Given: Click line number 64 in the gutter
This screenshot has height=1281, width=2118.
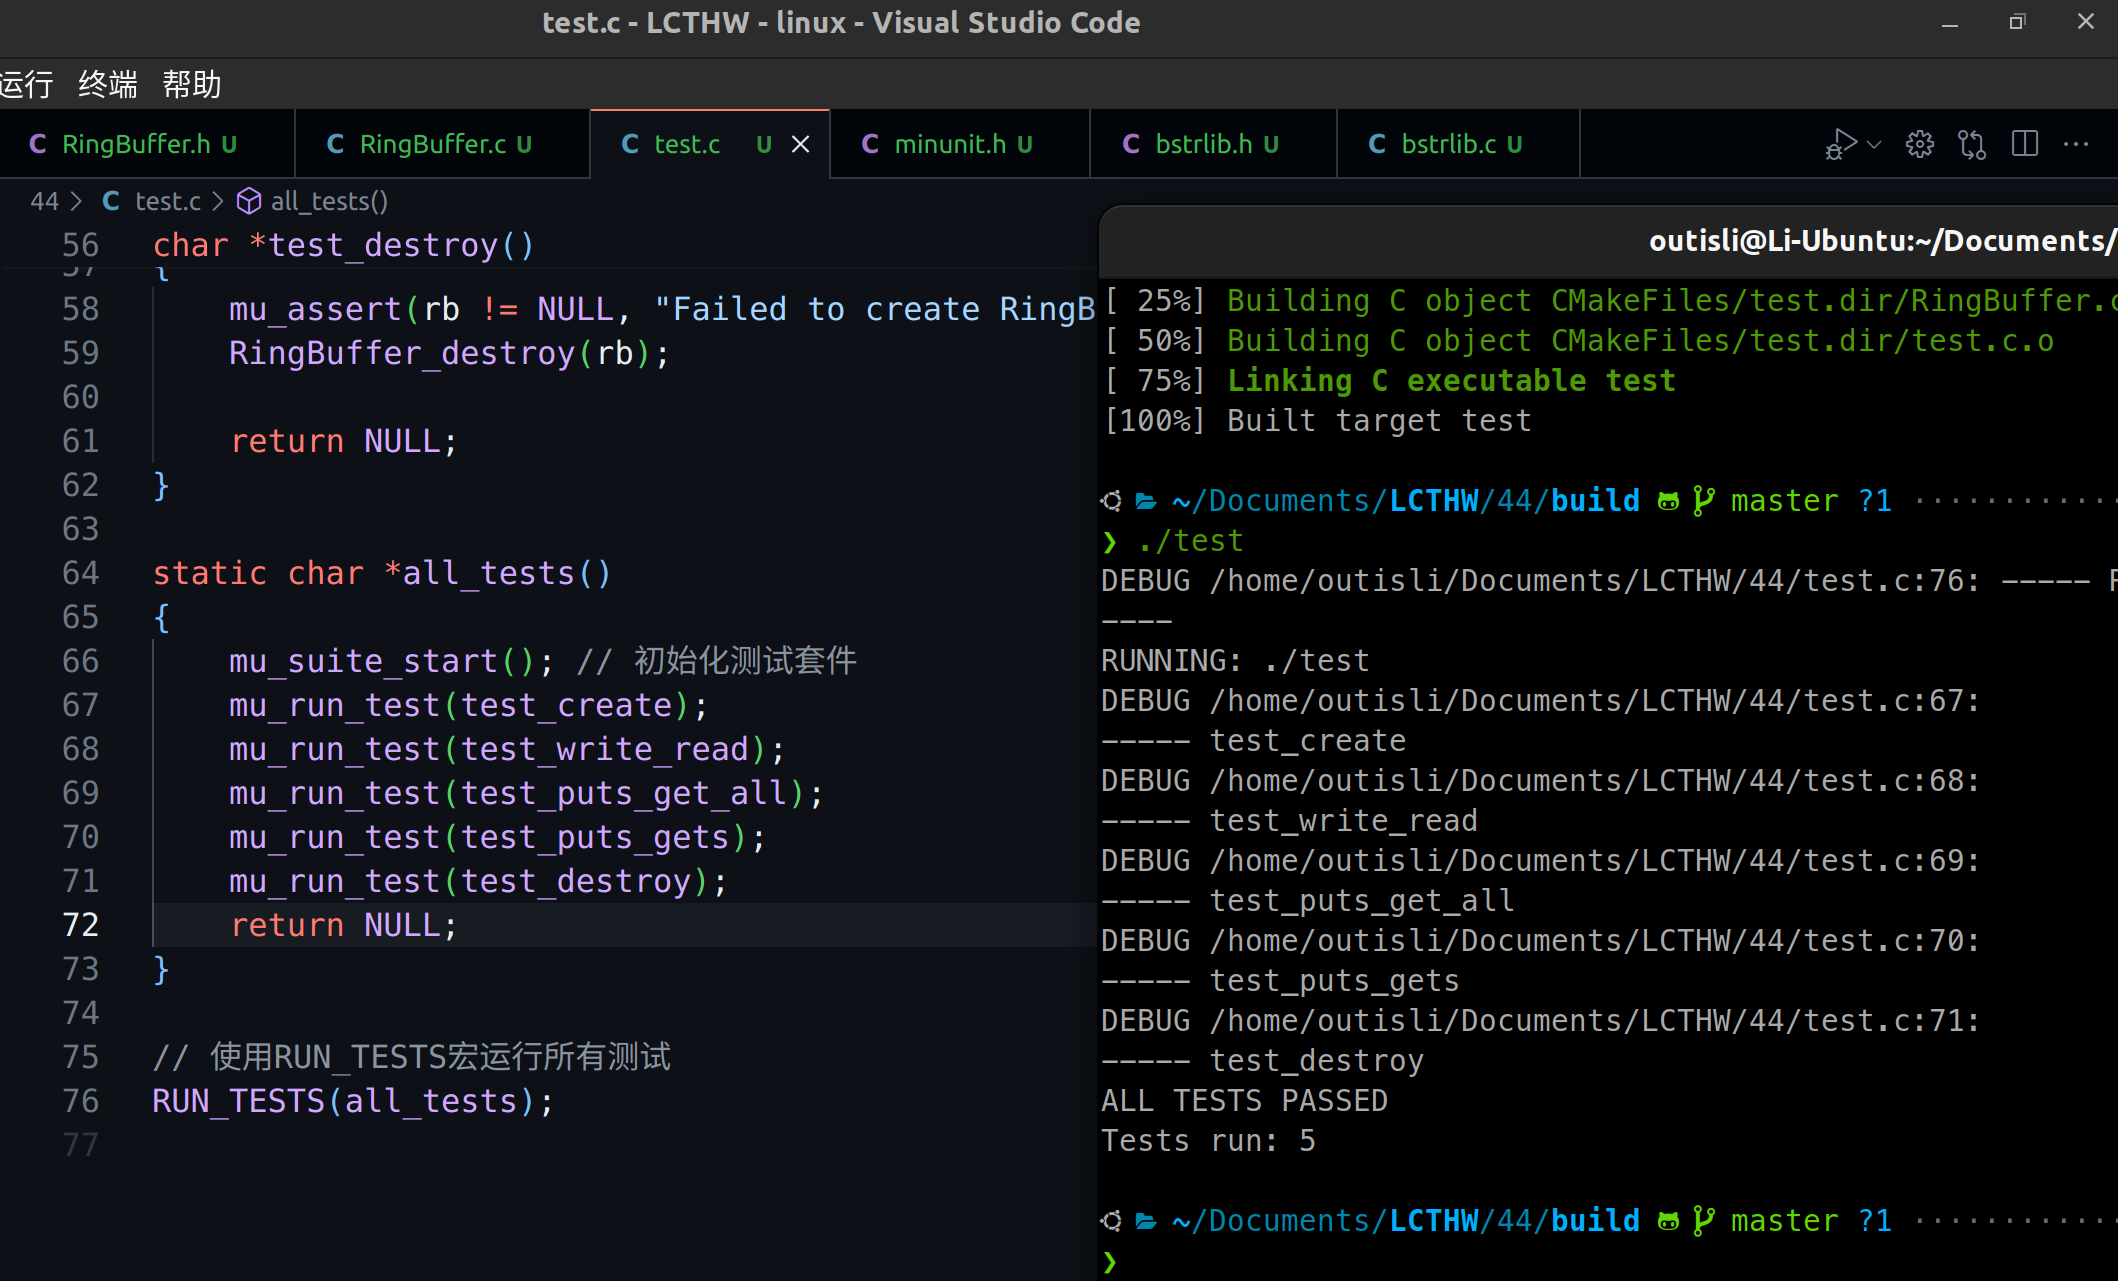Looking at the screenshot, I should (80, 573).
